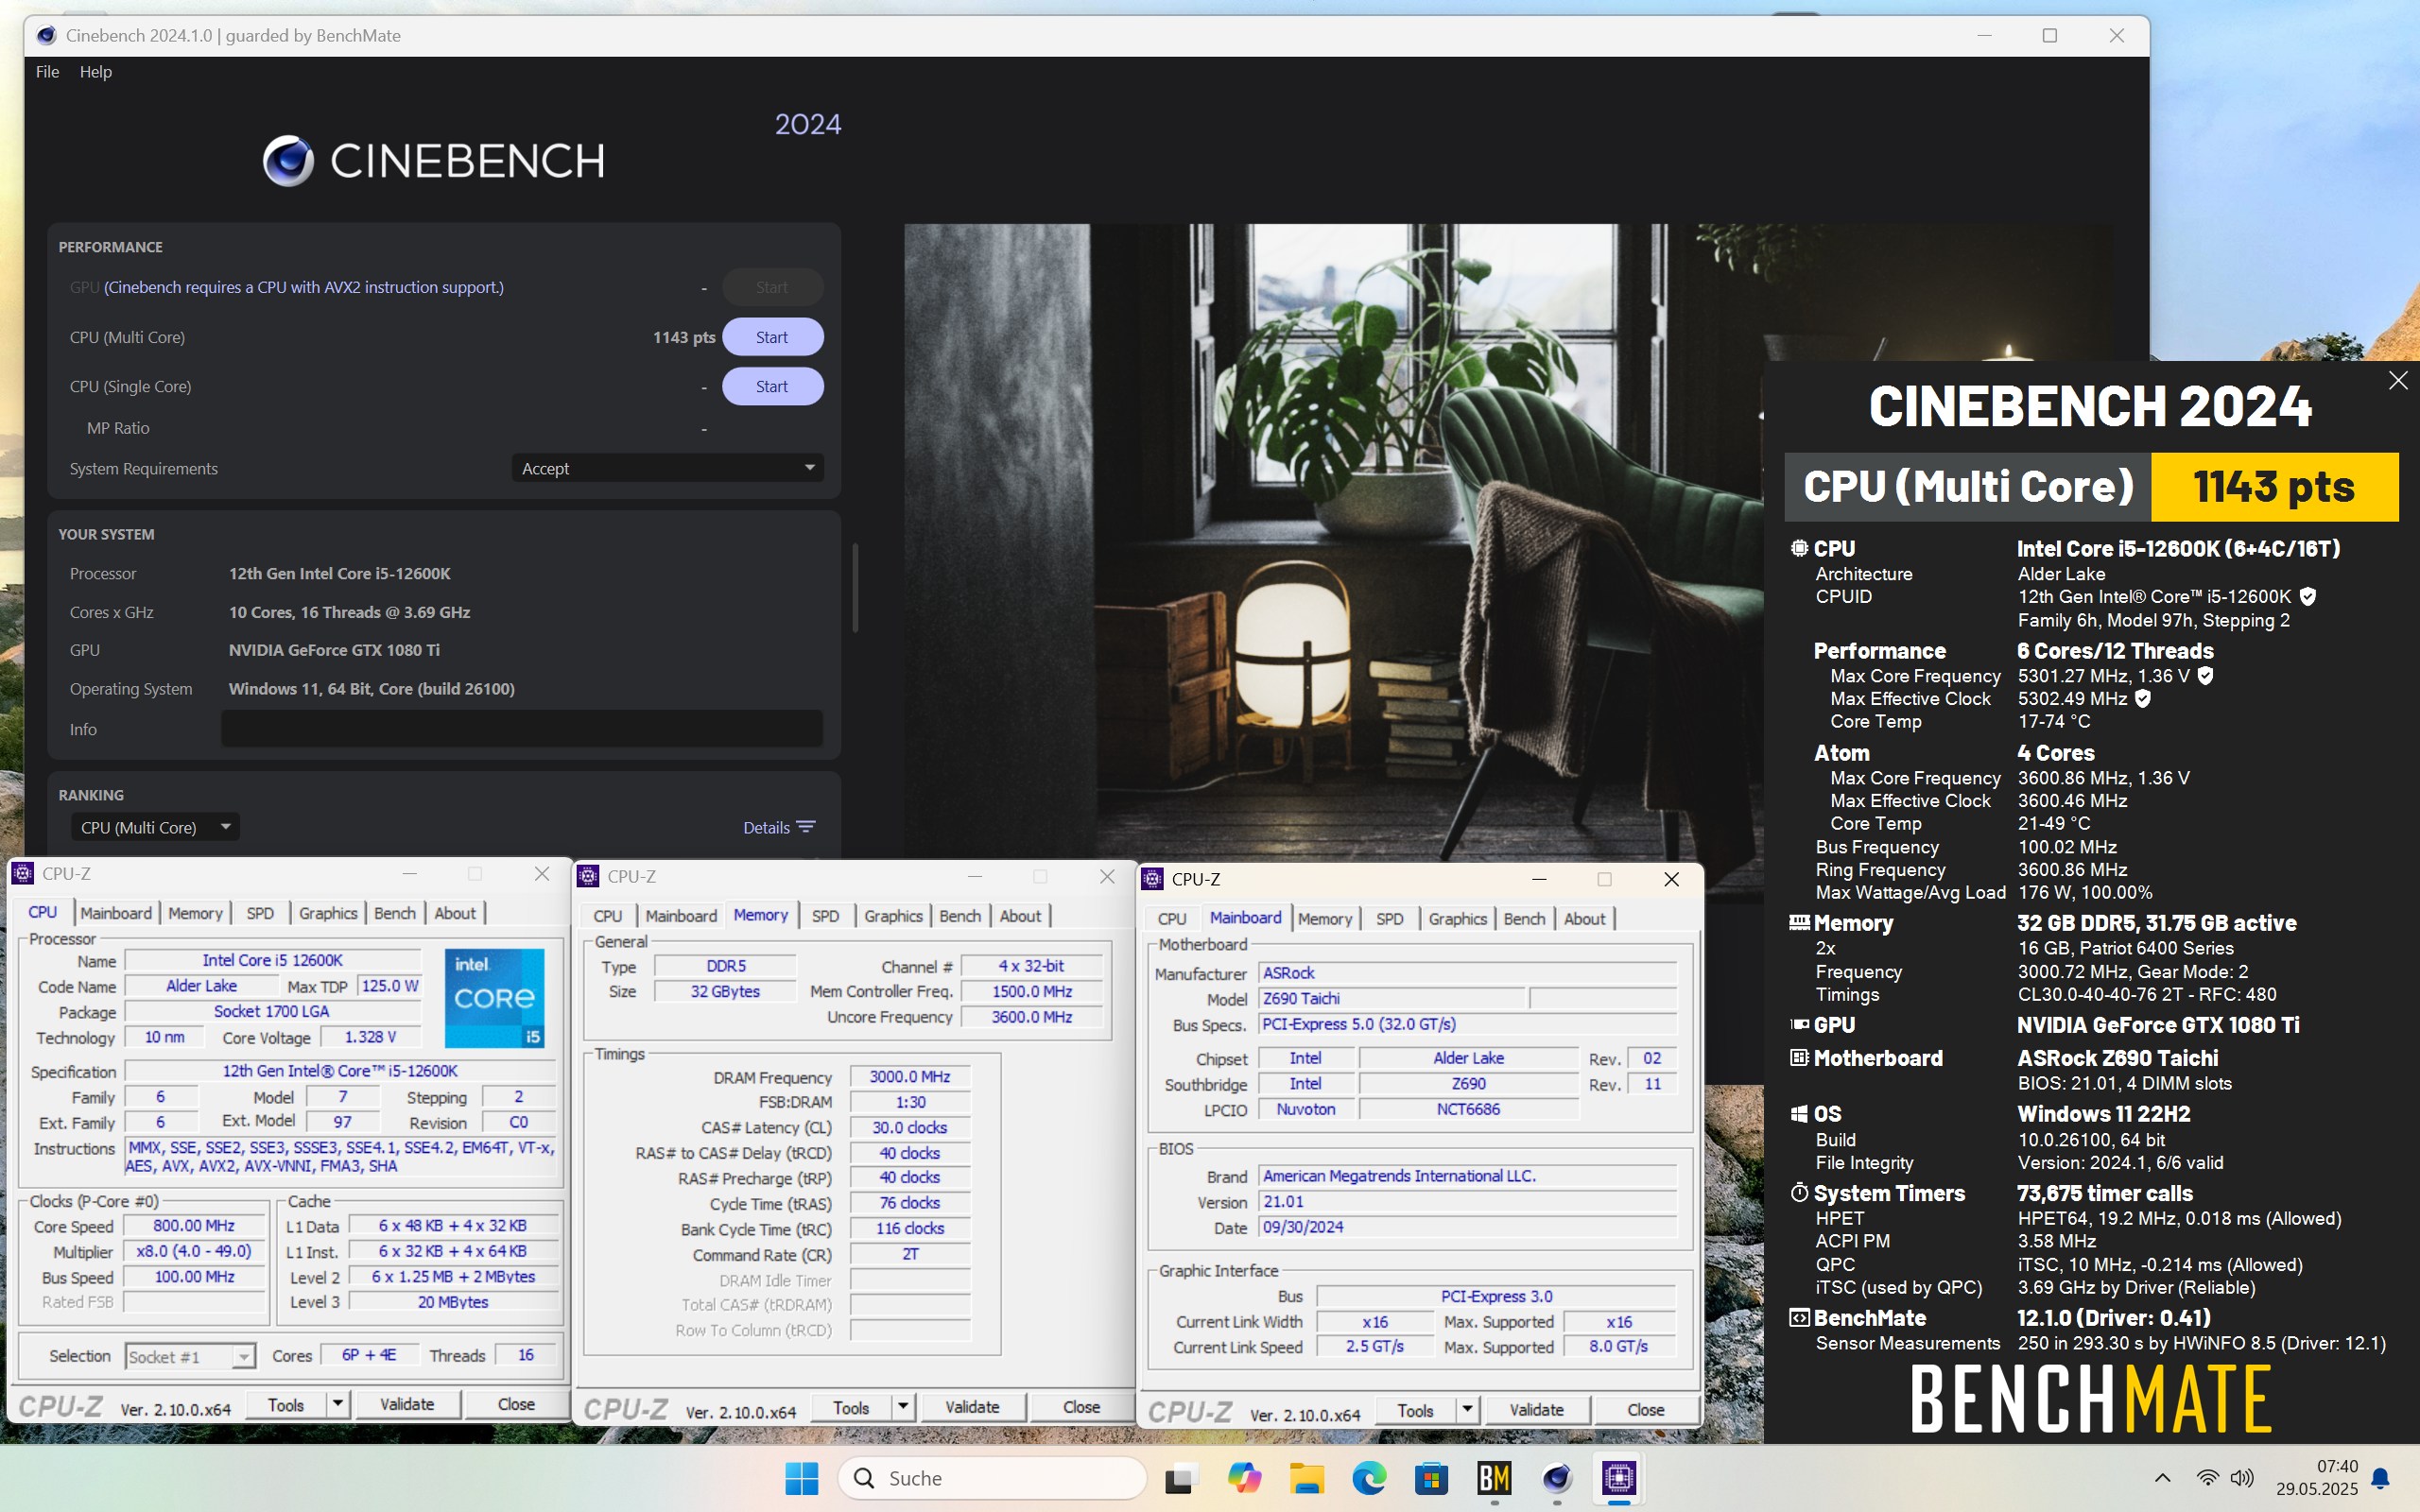Click Validate in CPU-Z Mainboard window
This screenshot has height=1512, width=2420.
1536,1410
